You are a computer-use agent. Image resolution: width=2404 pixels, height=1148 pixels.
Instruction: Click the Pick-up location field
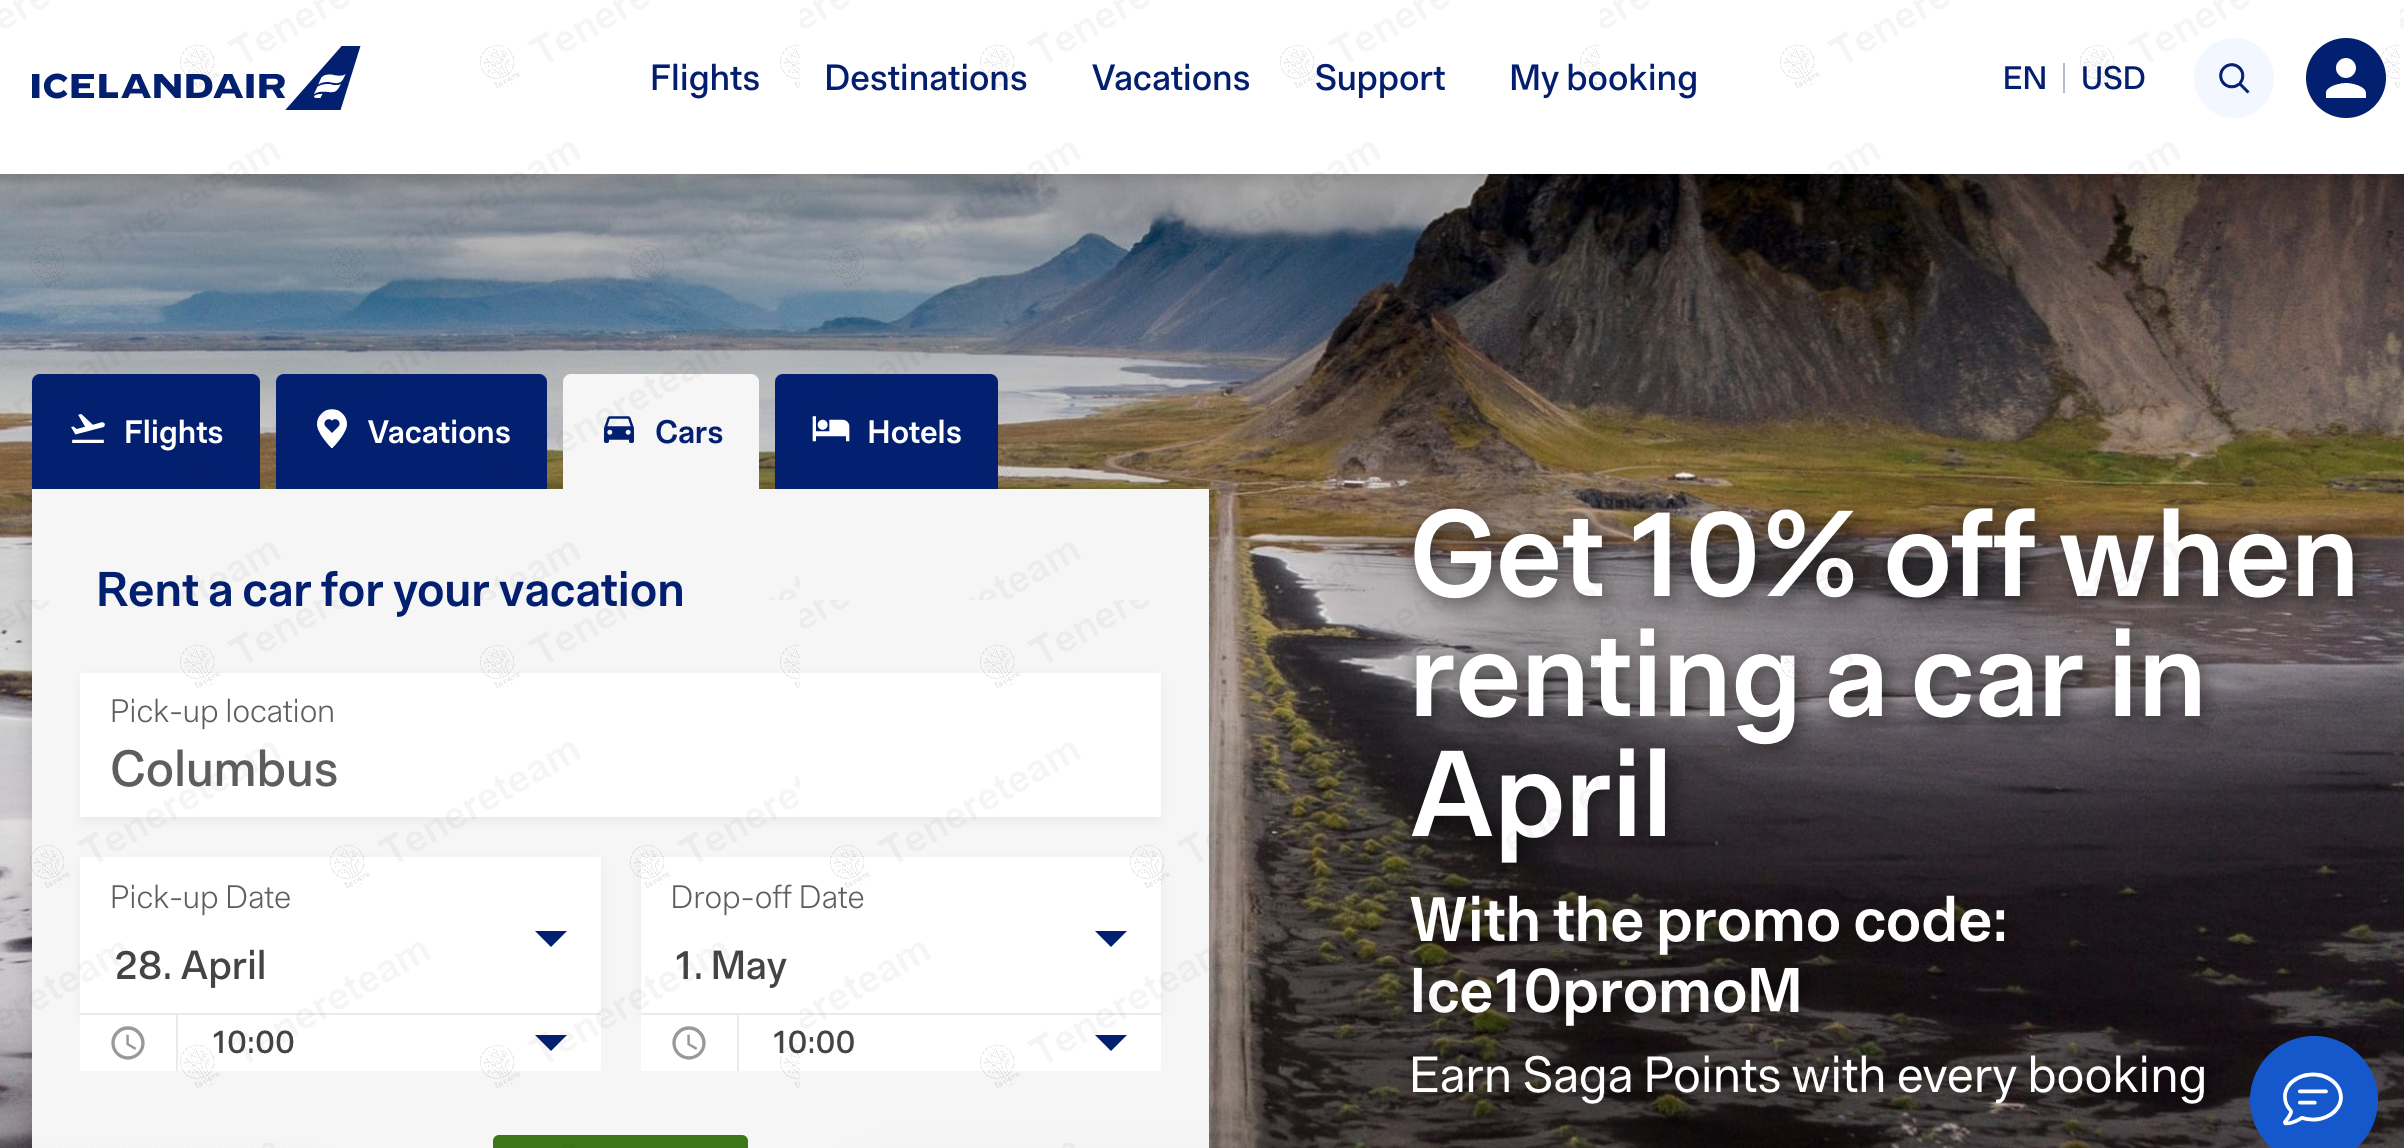620,746
